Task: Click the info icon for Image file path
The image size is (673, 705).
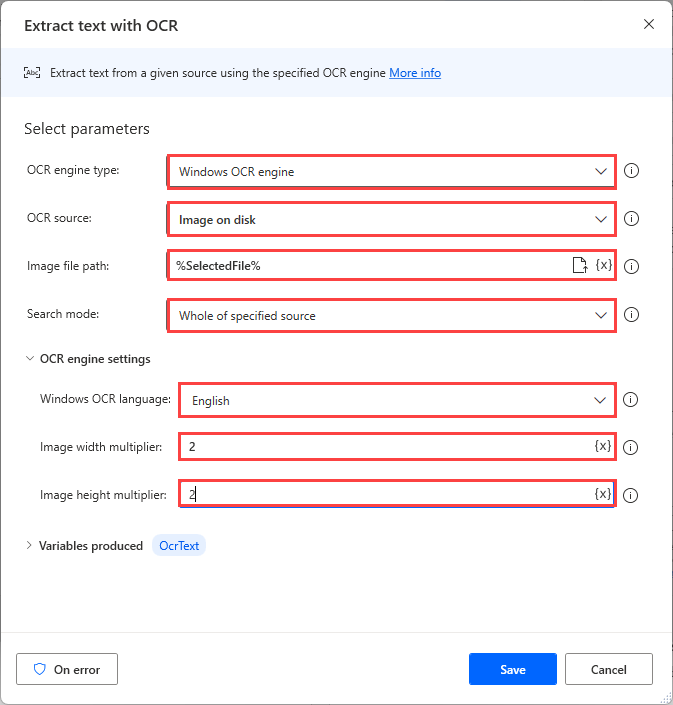Action: pyautogui.click(x=631, y=266)
